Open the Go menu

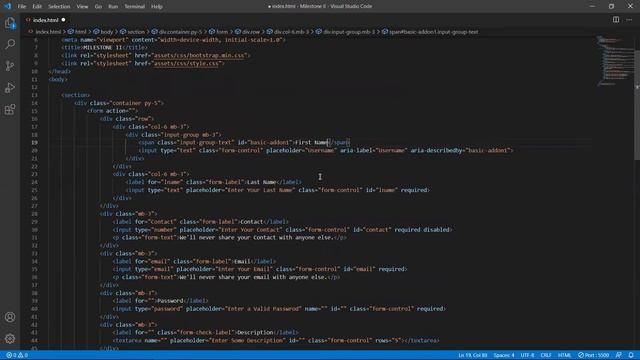click(x=98, y=7)
